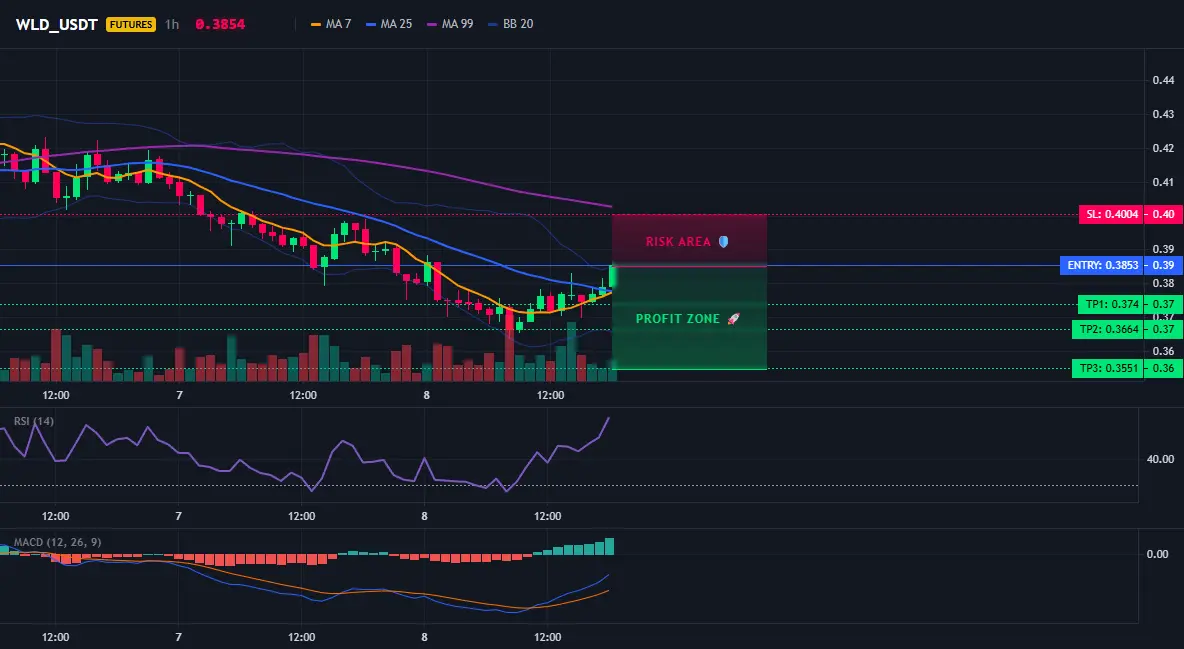Click the MACD (12, 26, 9) indicator title
Screen dimensions: 1184x649
click(x=57, y=542)
